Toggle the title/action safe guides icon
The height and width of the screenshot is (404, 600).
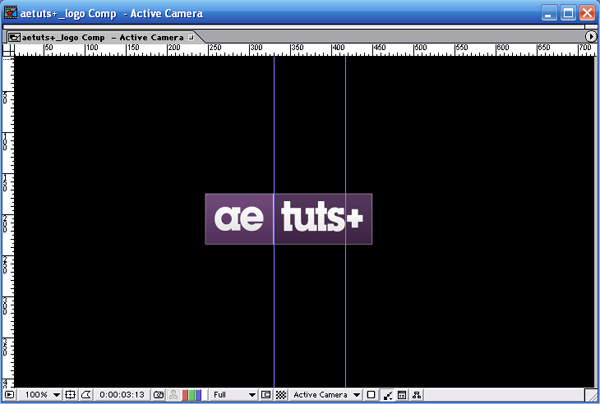click(x=70, y=395)
